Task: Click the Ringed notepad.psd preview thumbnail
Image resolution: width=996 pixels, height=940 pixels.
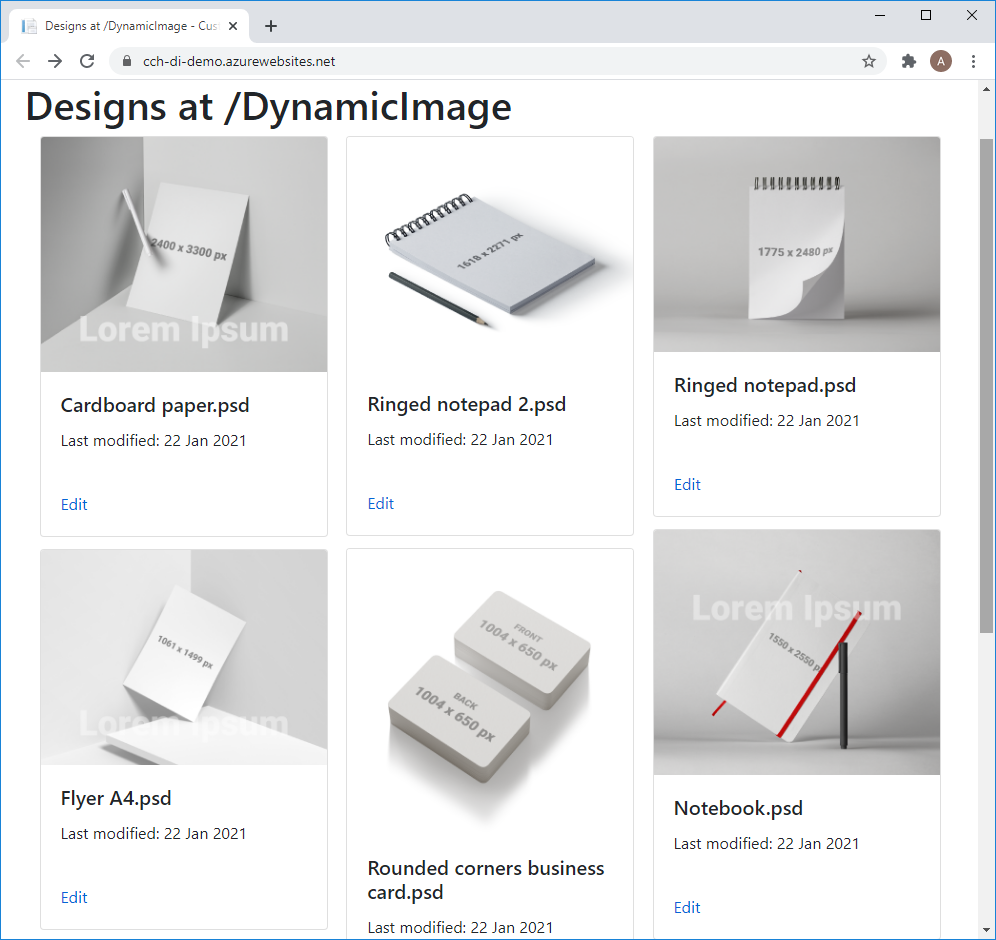Action: point(797,244)
